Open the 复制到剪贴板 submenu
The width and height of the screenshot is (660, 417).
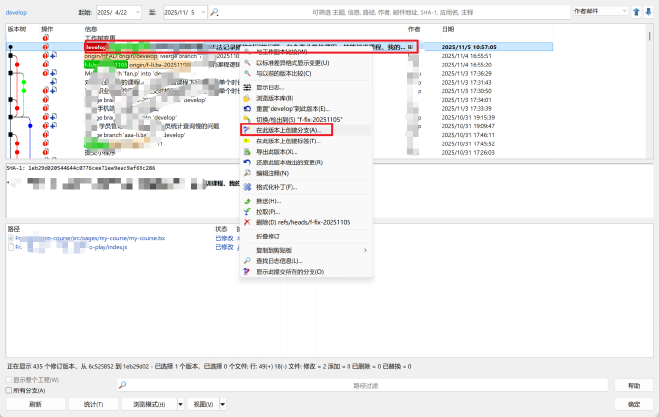click(x=290, y=250)
